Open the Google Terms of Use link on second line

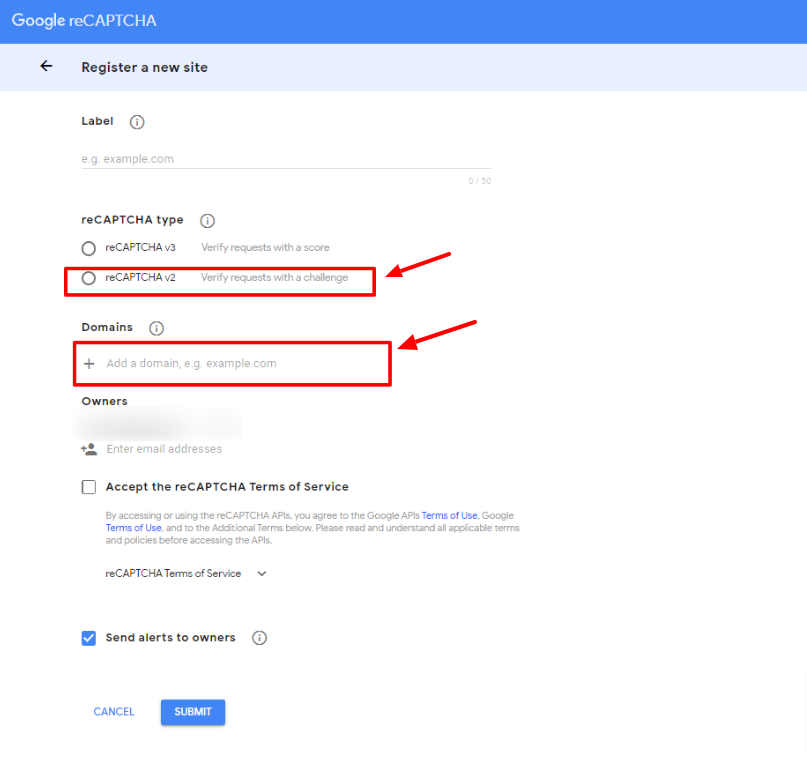click(133, 528)
